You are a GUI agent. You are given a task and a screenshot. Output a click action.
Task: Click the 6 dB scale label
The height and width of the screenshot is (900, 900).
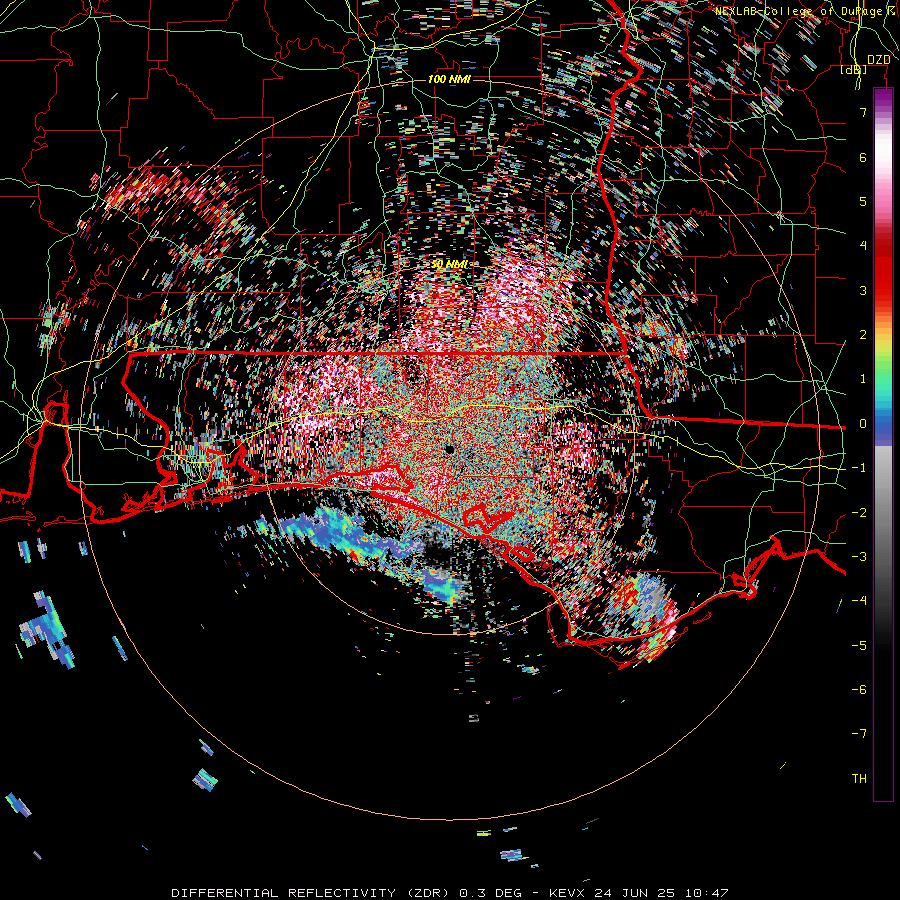pos(863,157)
